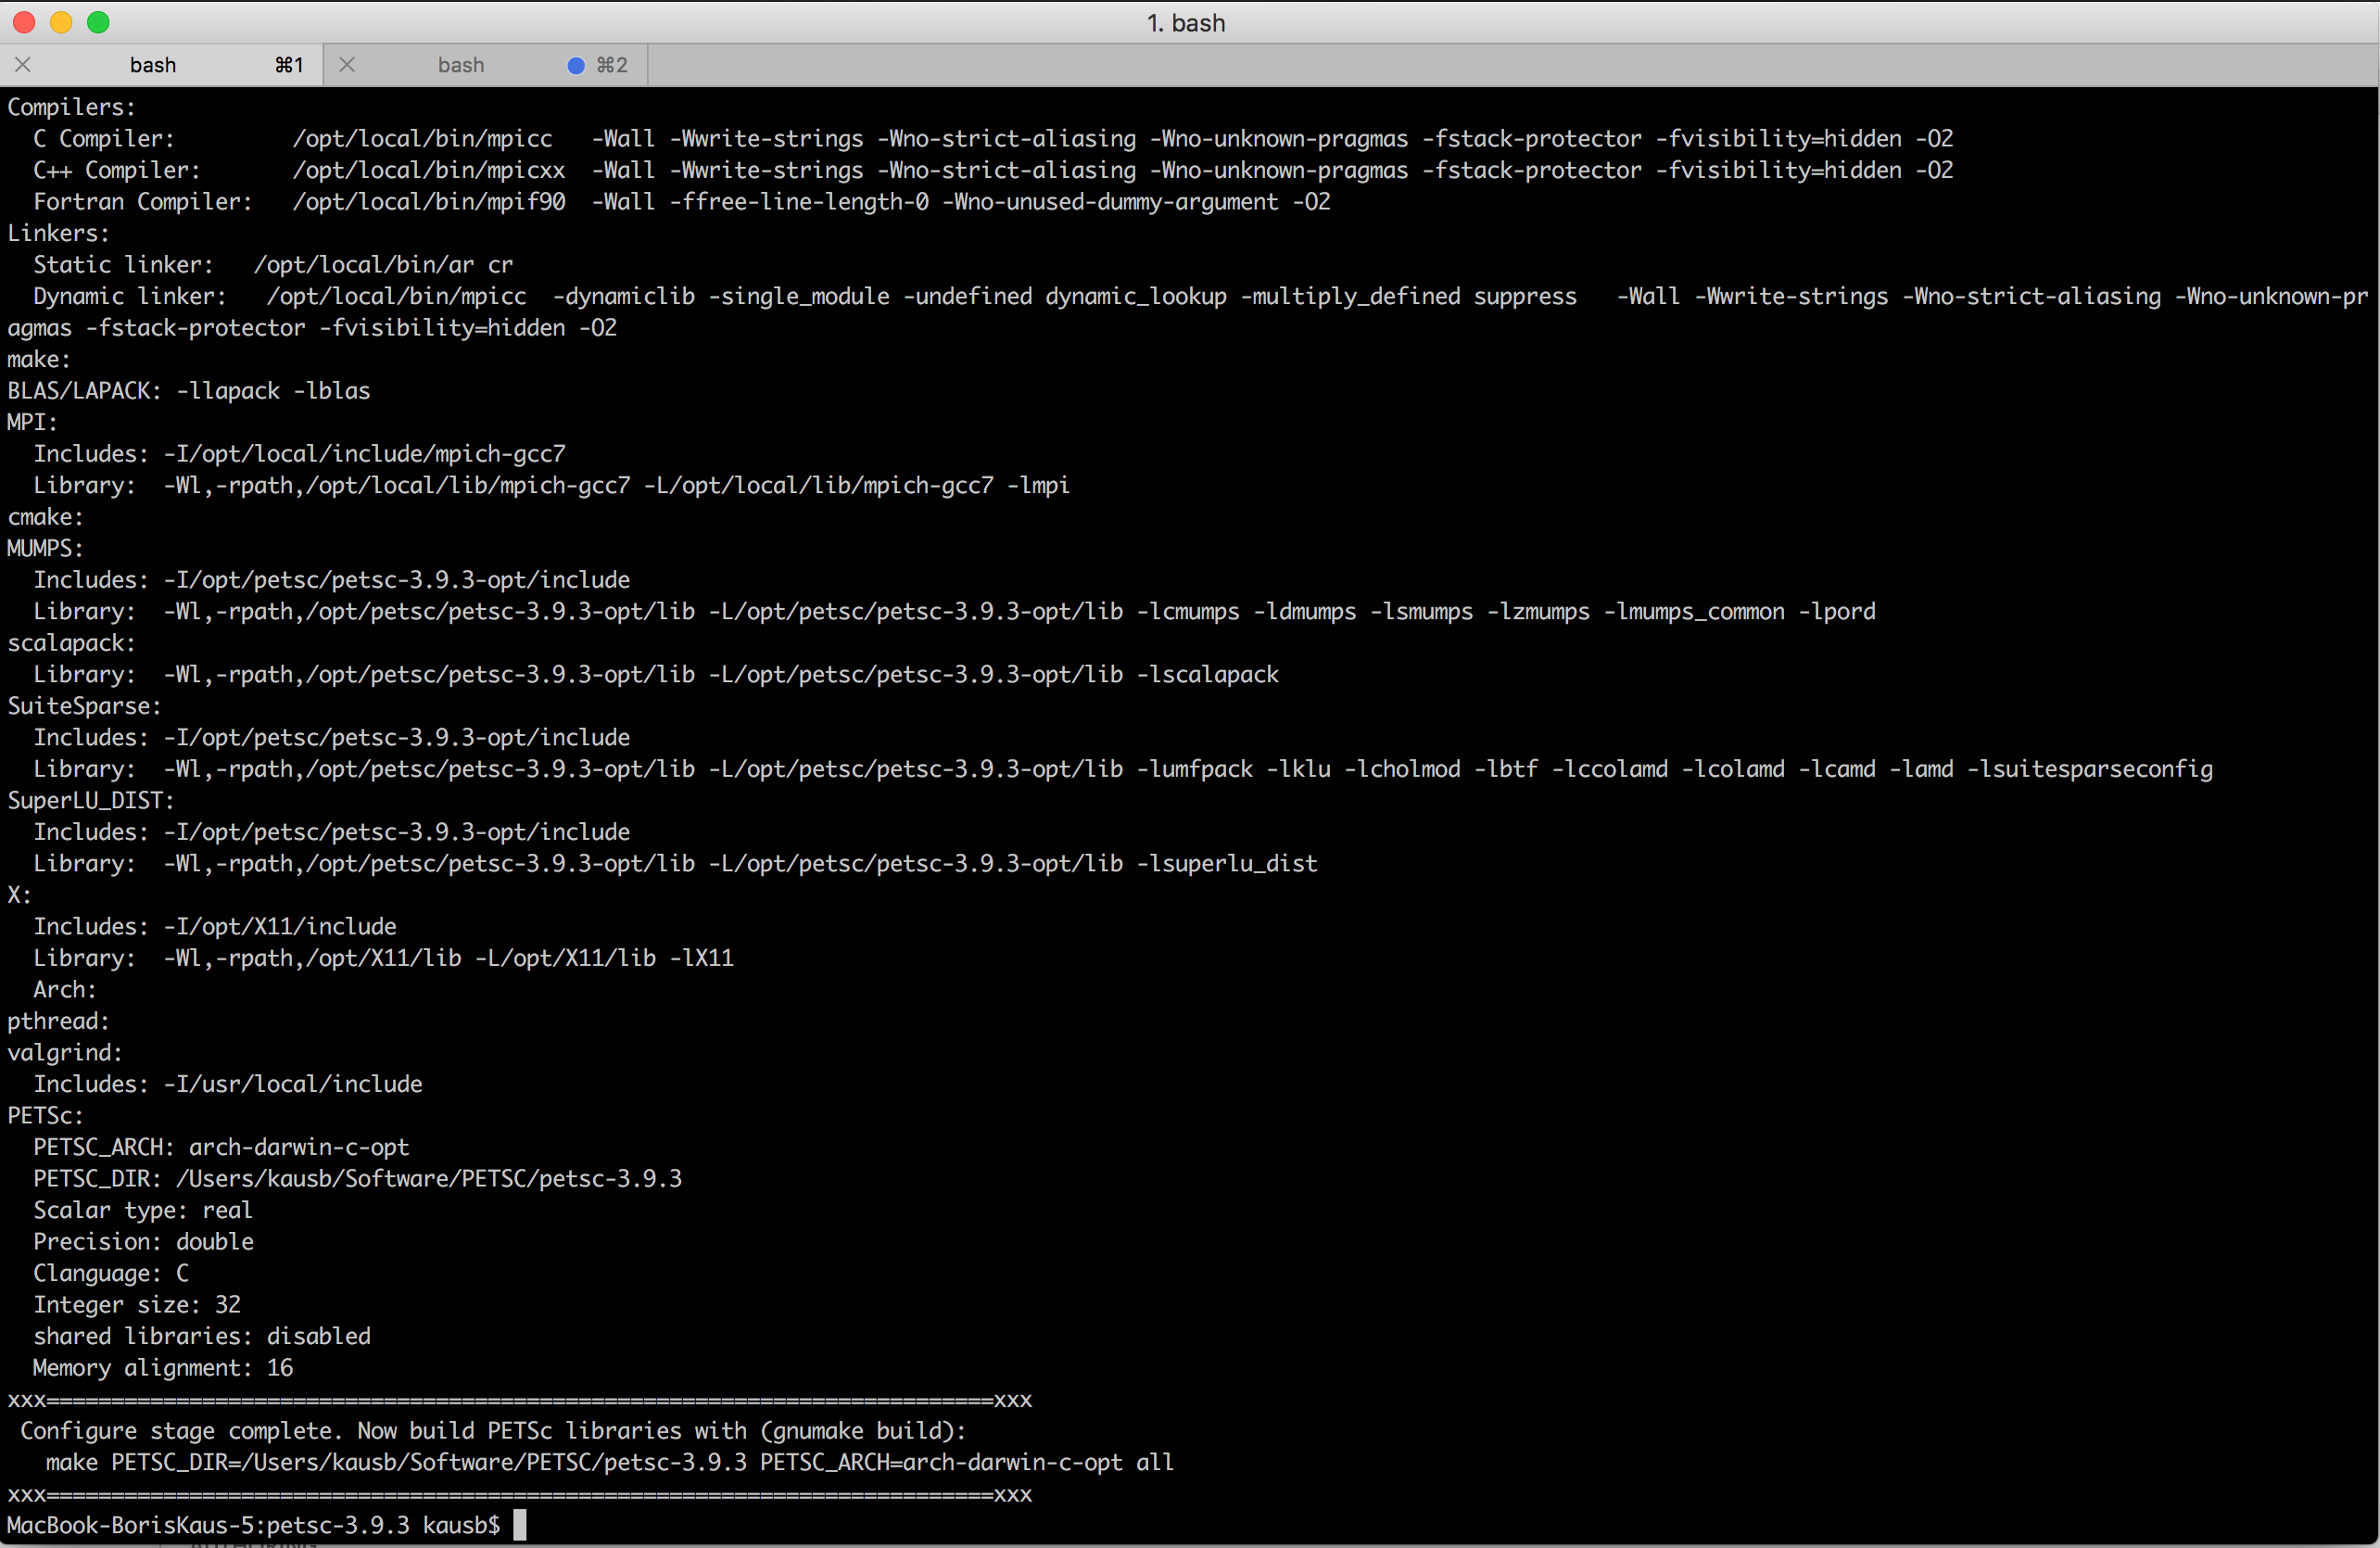Click the 'Dynamic linker:' label
Viewport: 2380px width, 1548px height.
[130, 296]
